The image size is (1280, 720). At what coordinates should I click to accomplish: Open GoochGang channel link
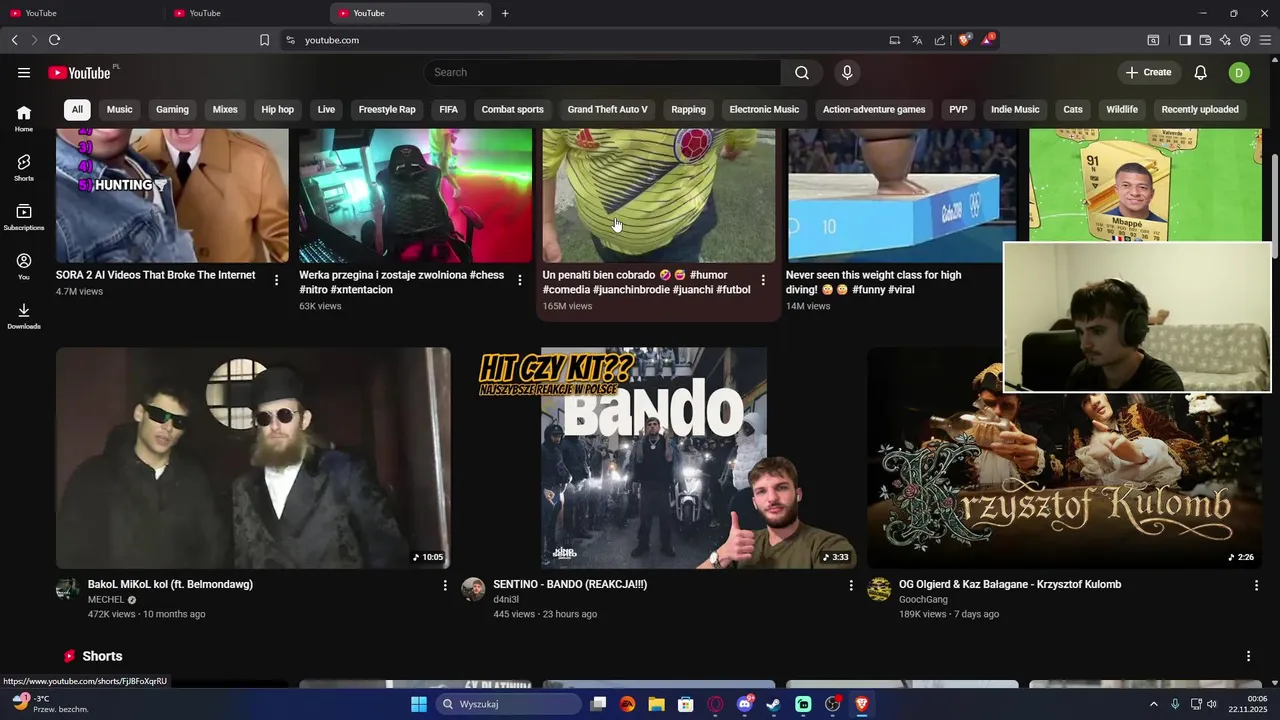923,600
